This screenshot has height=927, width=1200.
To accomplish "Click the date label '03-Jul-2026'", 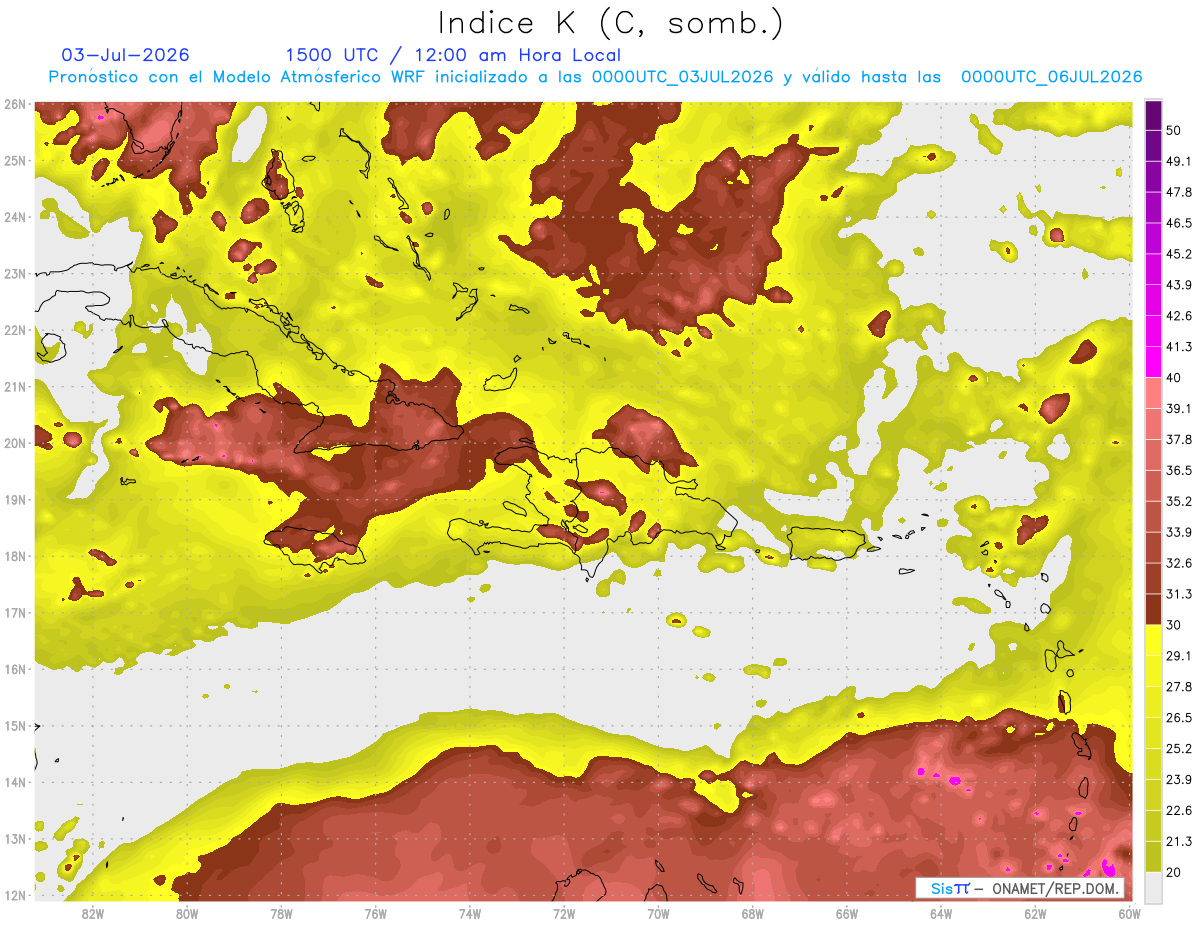I will click(x=125, y=55).
